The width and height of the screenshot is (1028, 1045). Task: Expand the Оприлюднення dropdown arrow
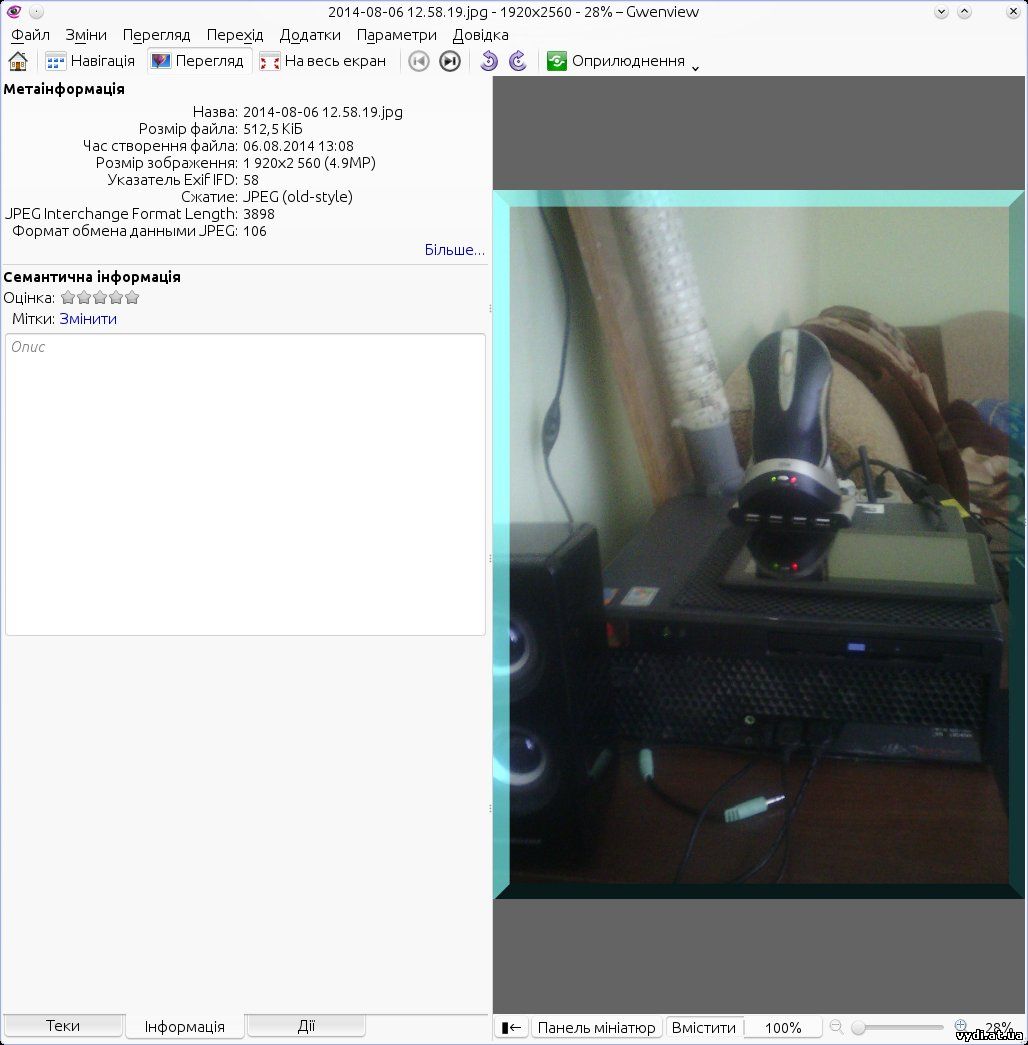[x=695, y=68]
